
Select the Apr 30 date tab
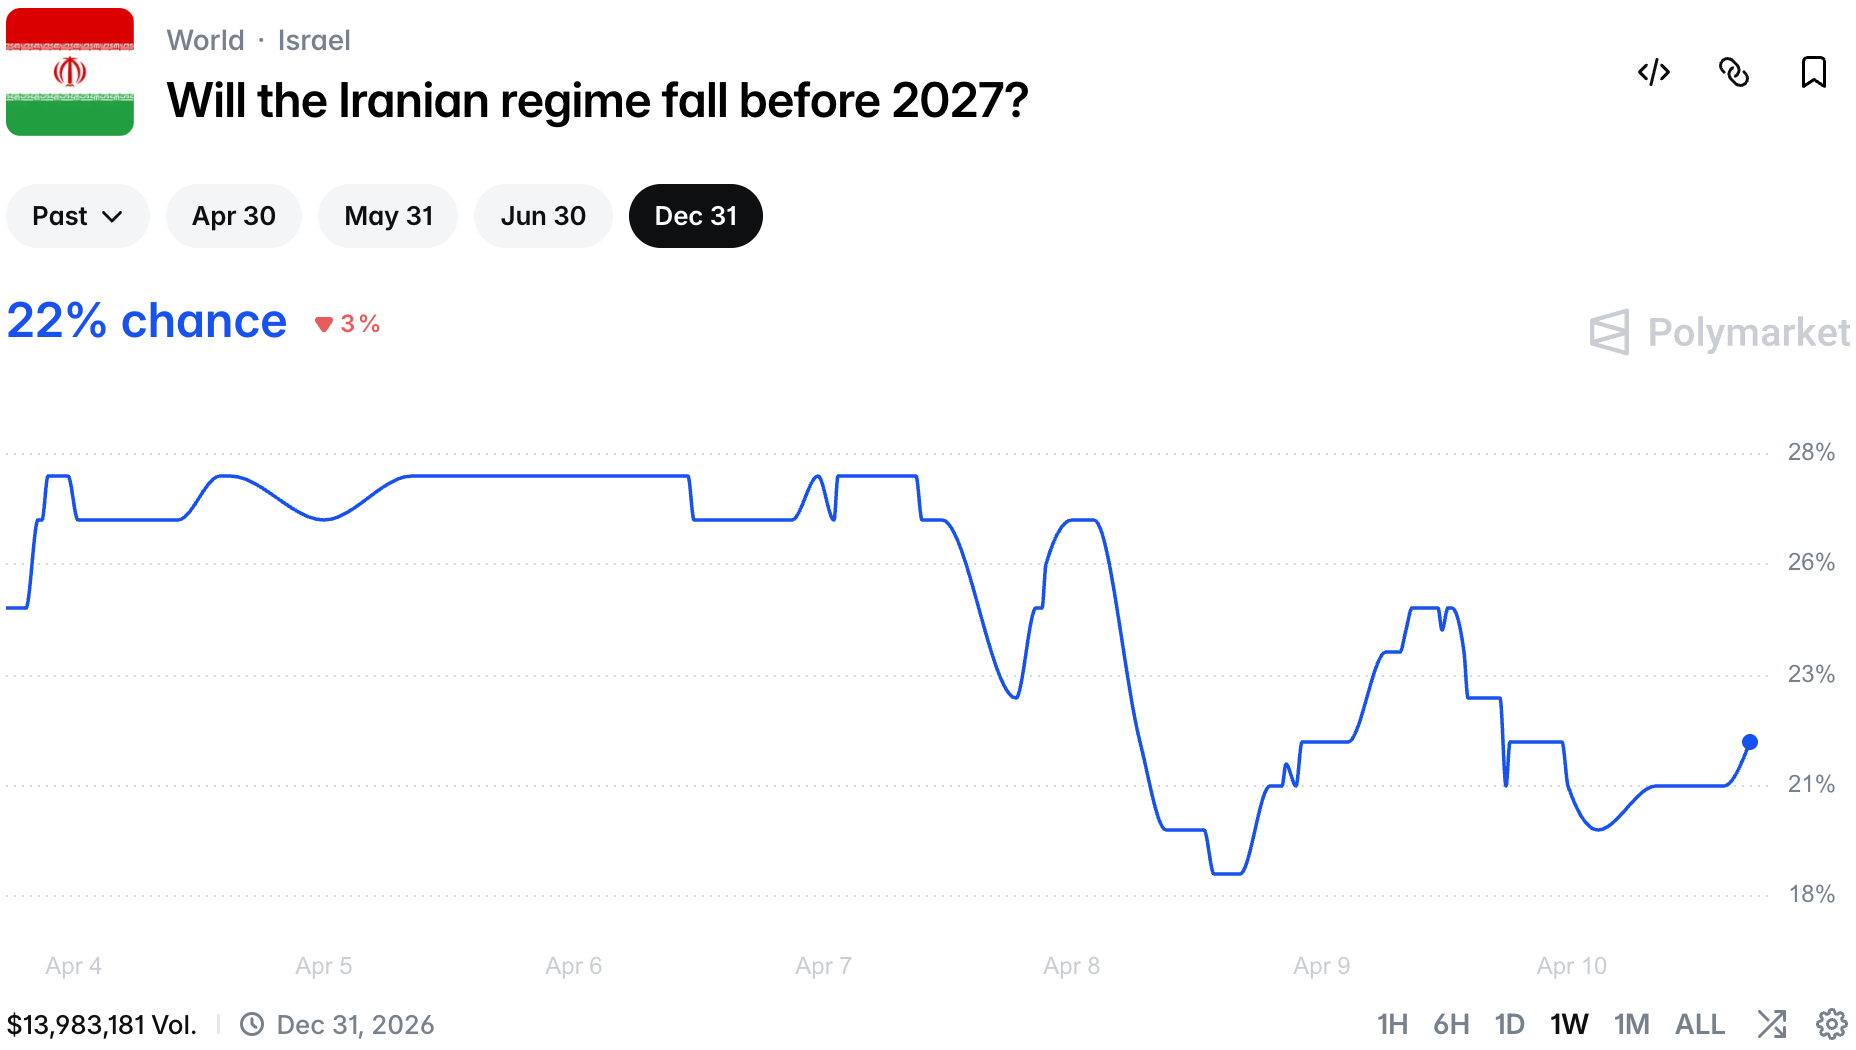point(233,216)
